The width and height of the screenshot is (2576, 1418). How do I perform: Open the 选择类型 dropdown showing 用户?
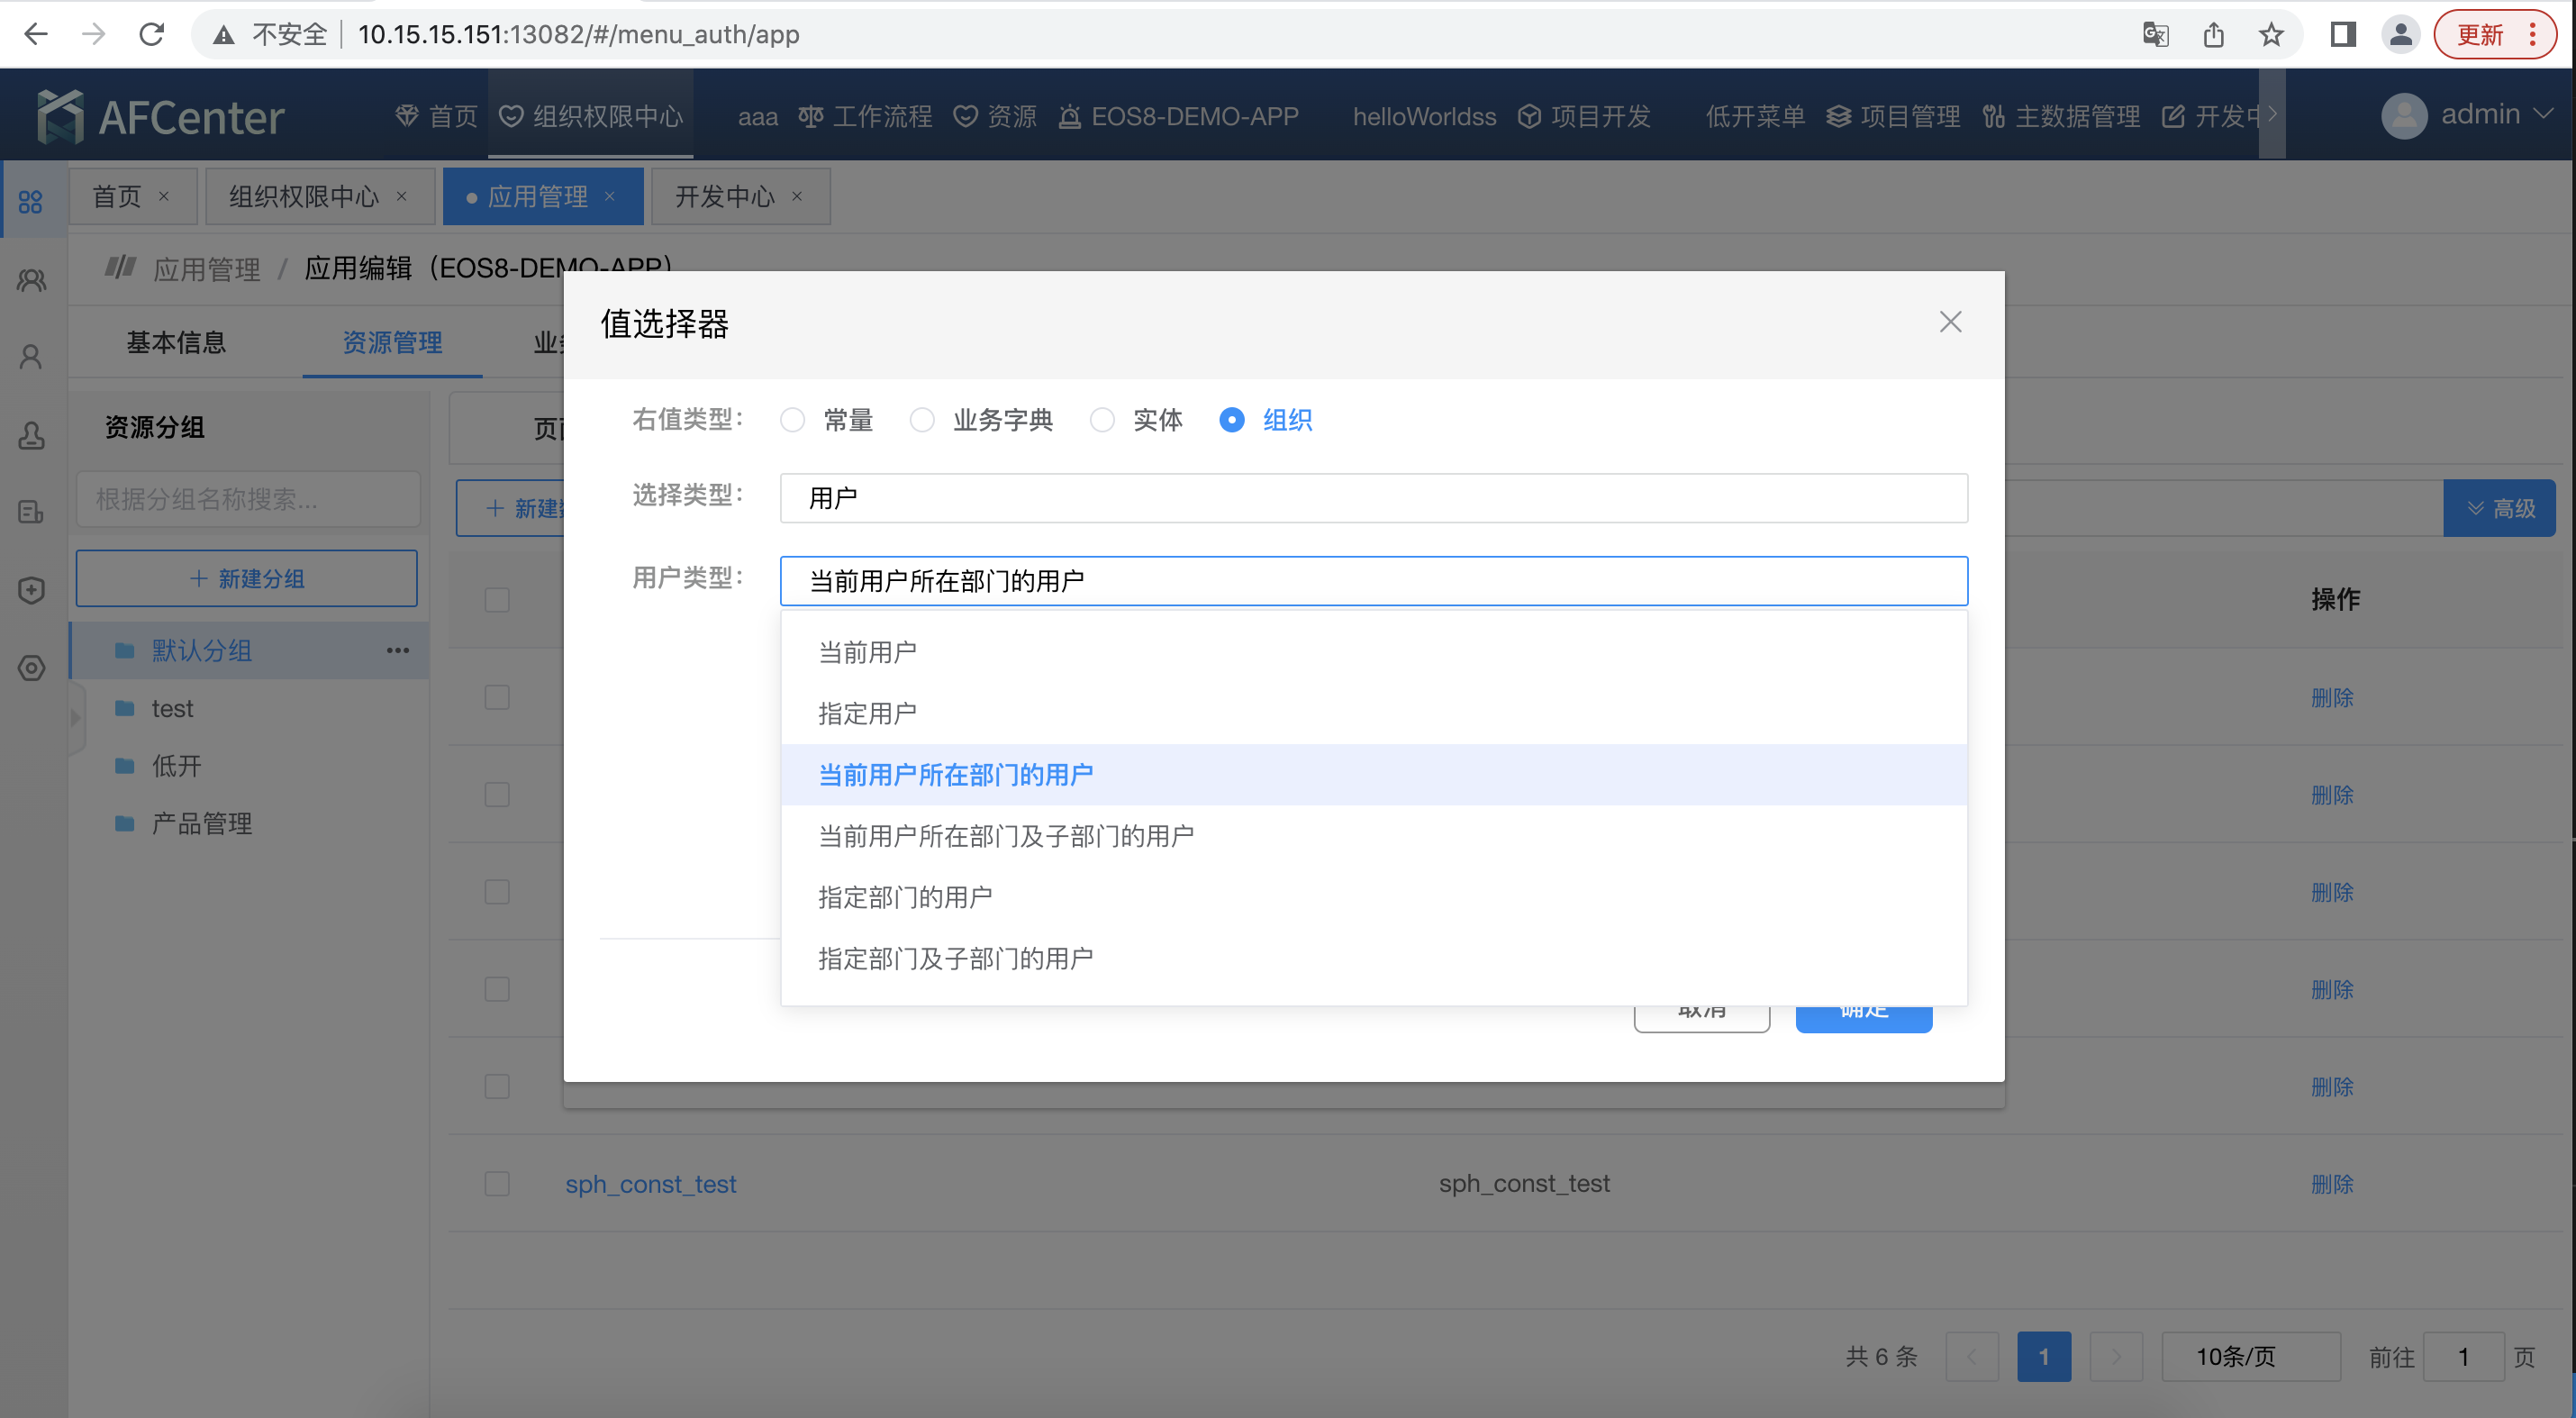pyautogui.click(x=1373, y=498)
